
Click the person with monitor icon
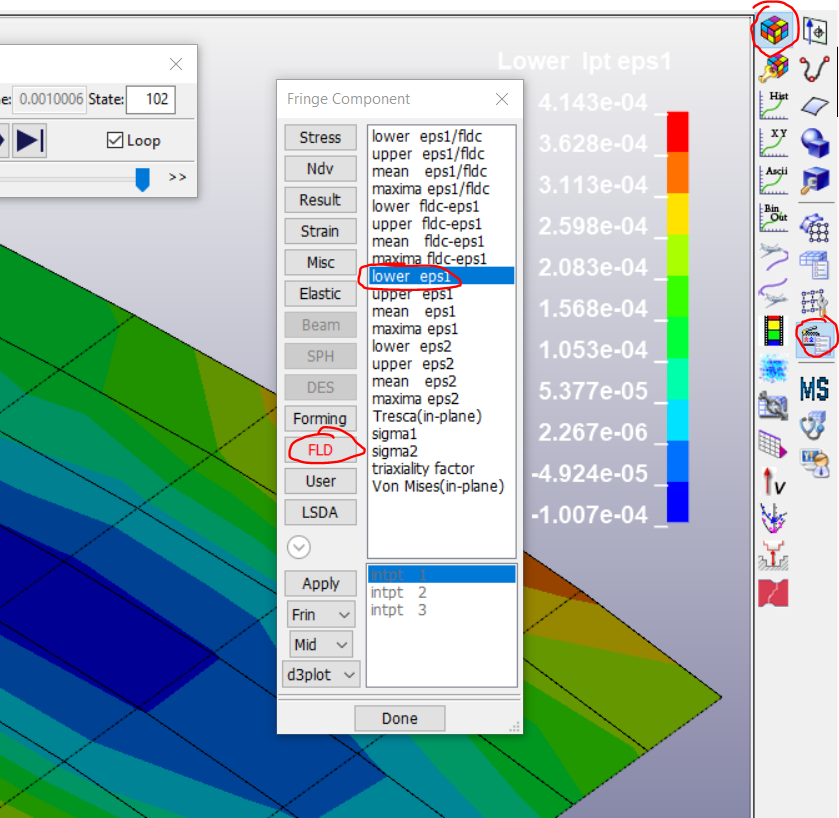pos(815,463)
